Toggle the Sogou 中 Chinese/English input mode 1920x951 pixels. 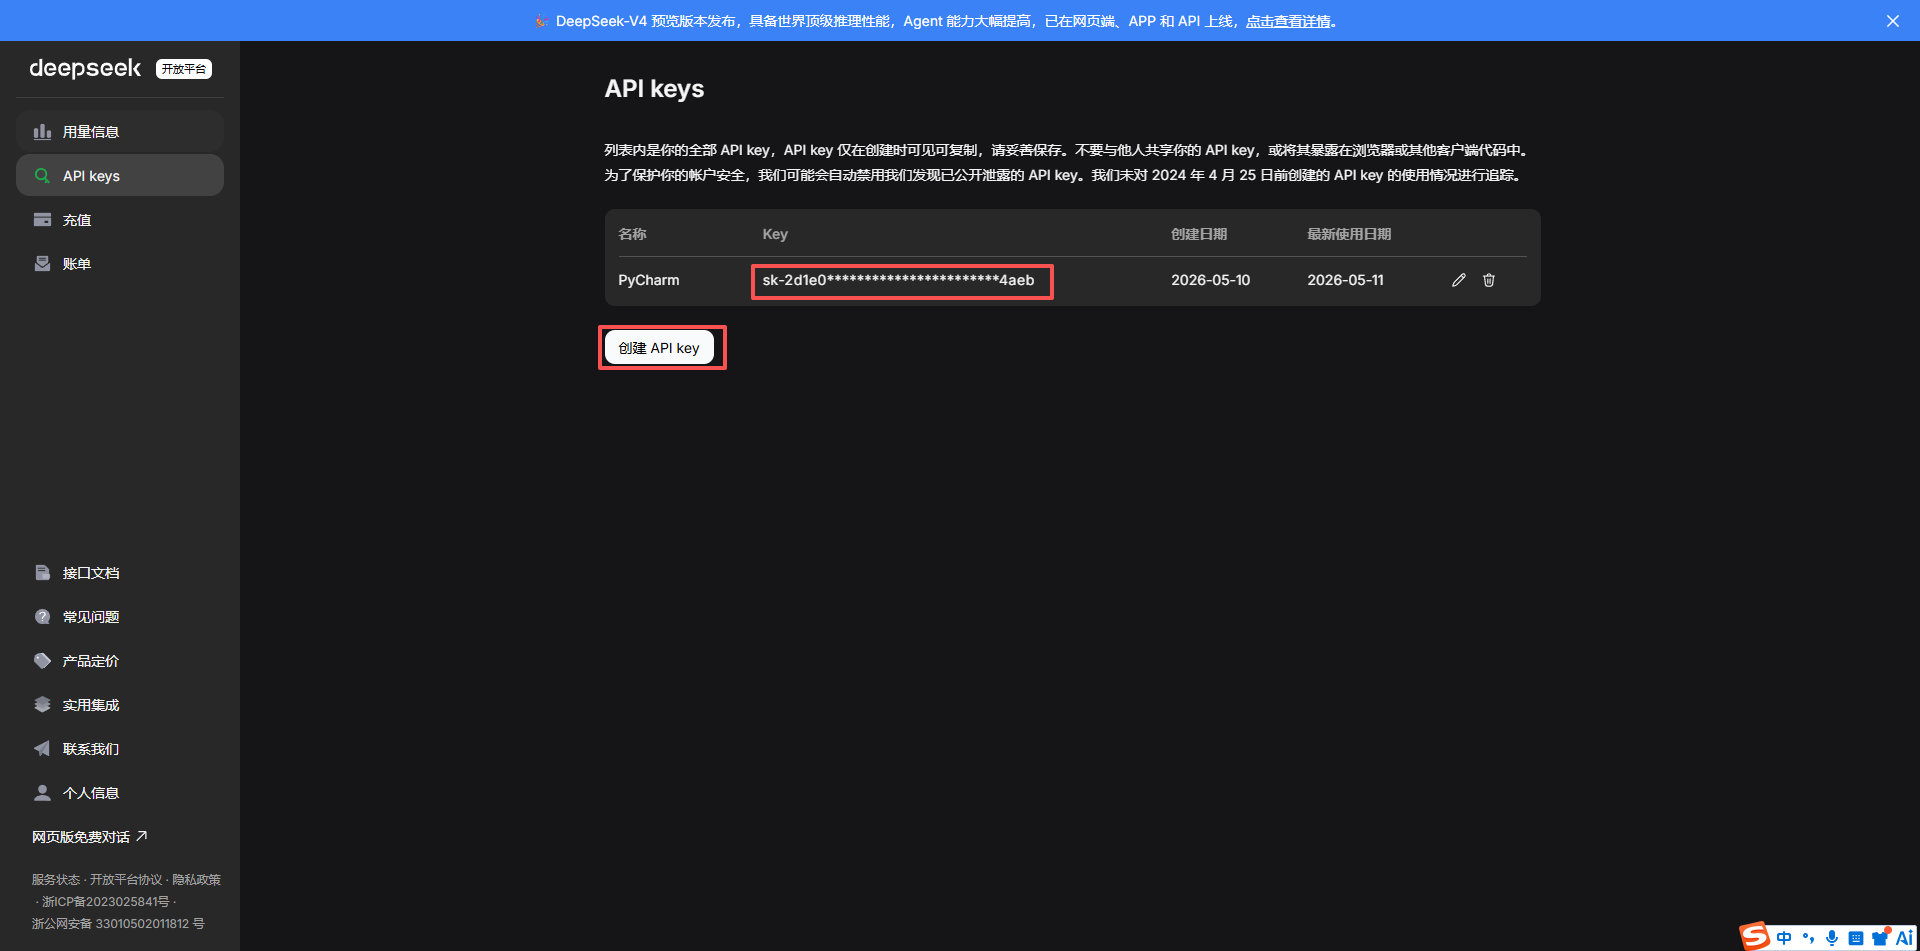(x=1784, y=938)
